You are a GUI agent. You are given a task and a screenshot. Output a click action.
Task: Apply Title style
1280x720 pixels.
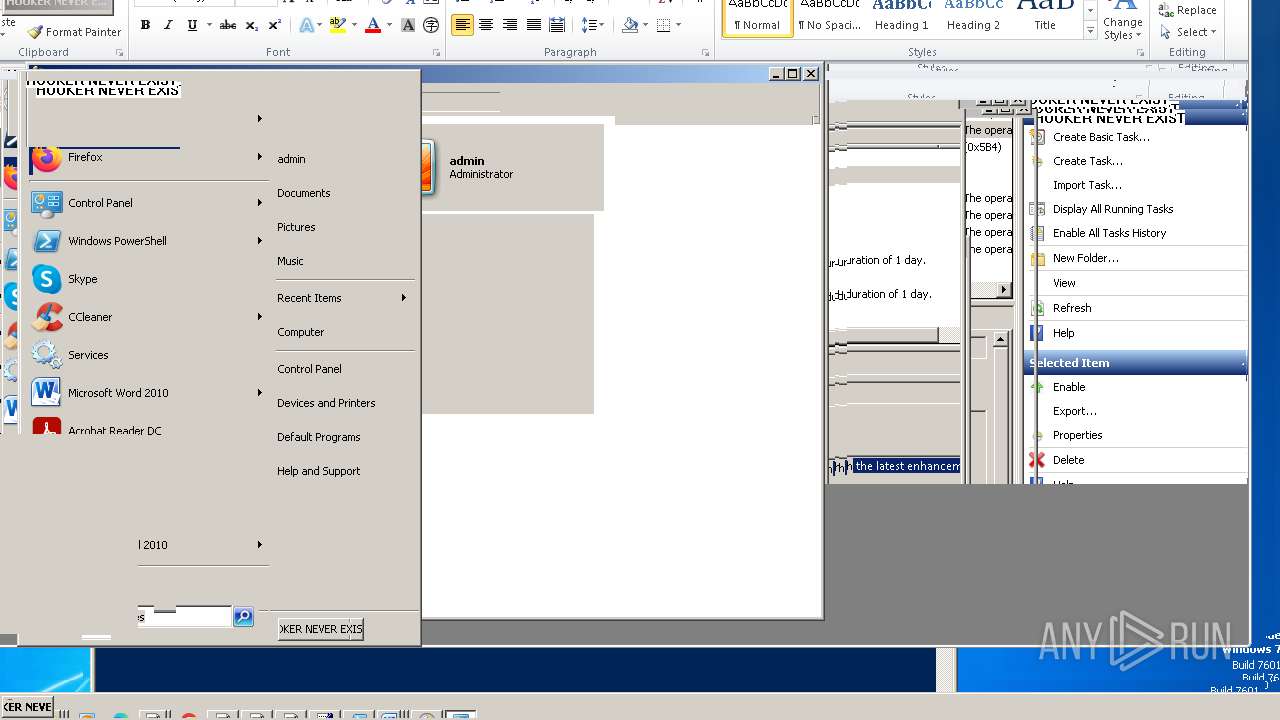point(1045,18)
